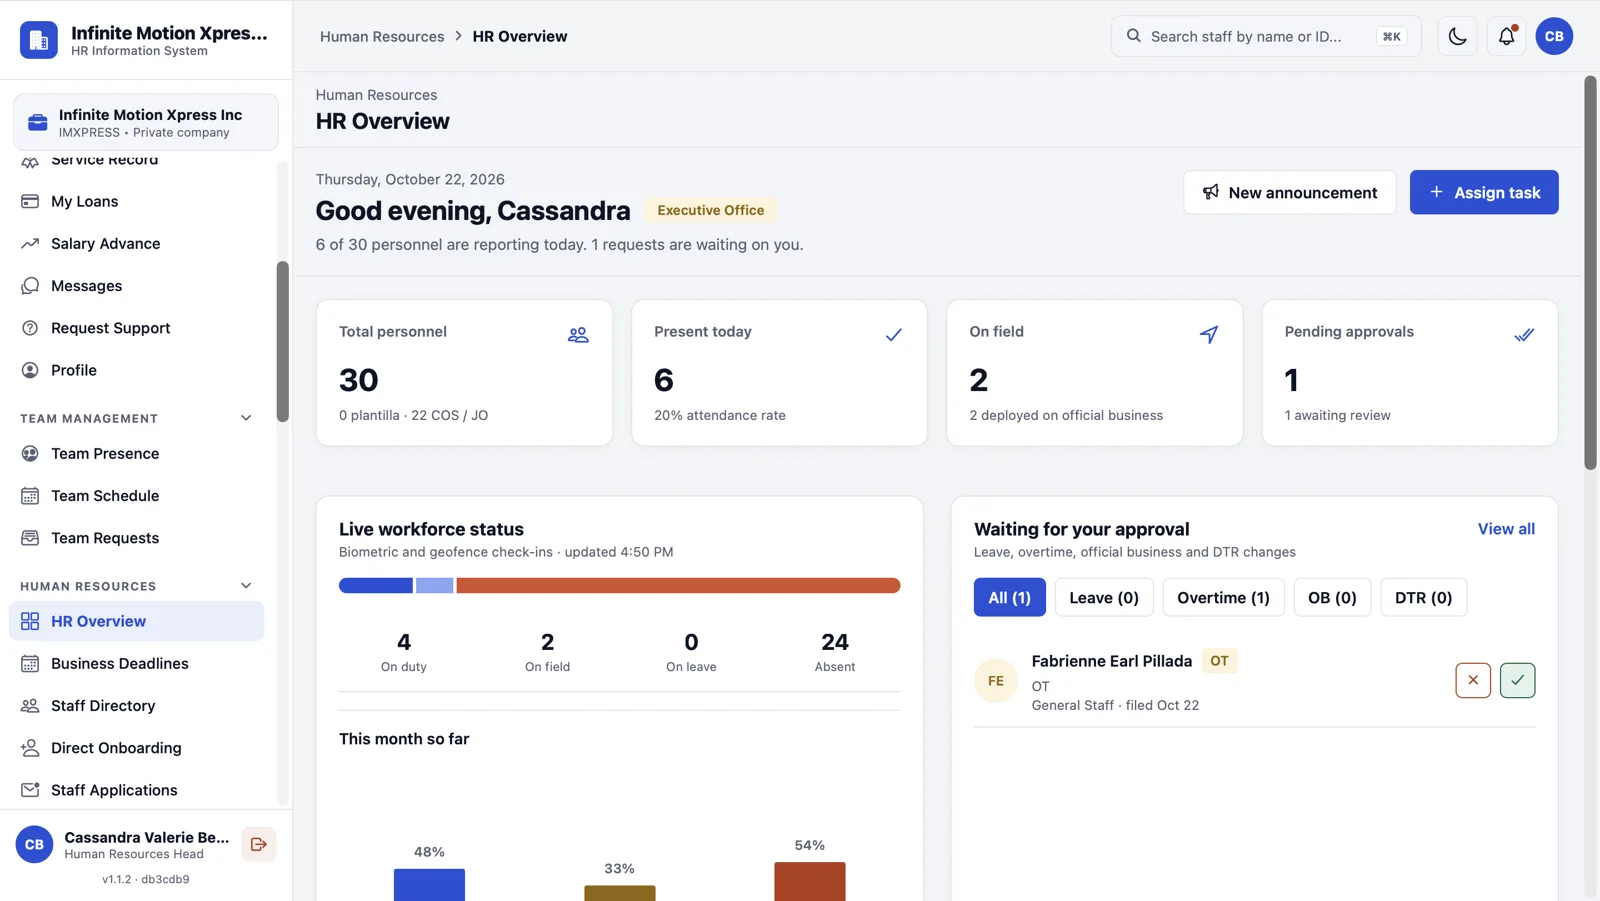
Task: Click the Team Schedule calendar icon
Action: point(30,496)
